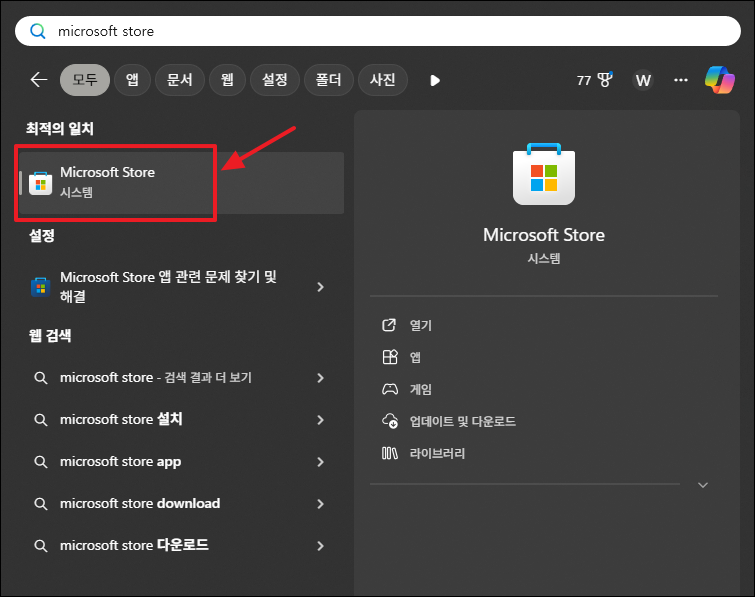Screen dimensions: 755x597
Task: Click the large Microsoft Store icon in preview
Action: tap(544, 174)
